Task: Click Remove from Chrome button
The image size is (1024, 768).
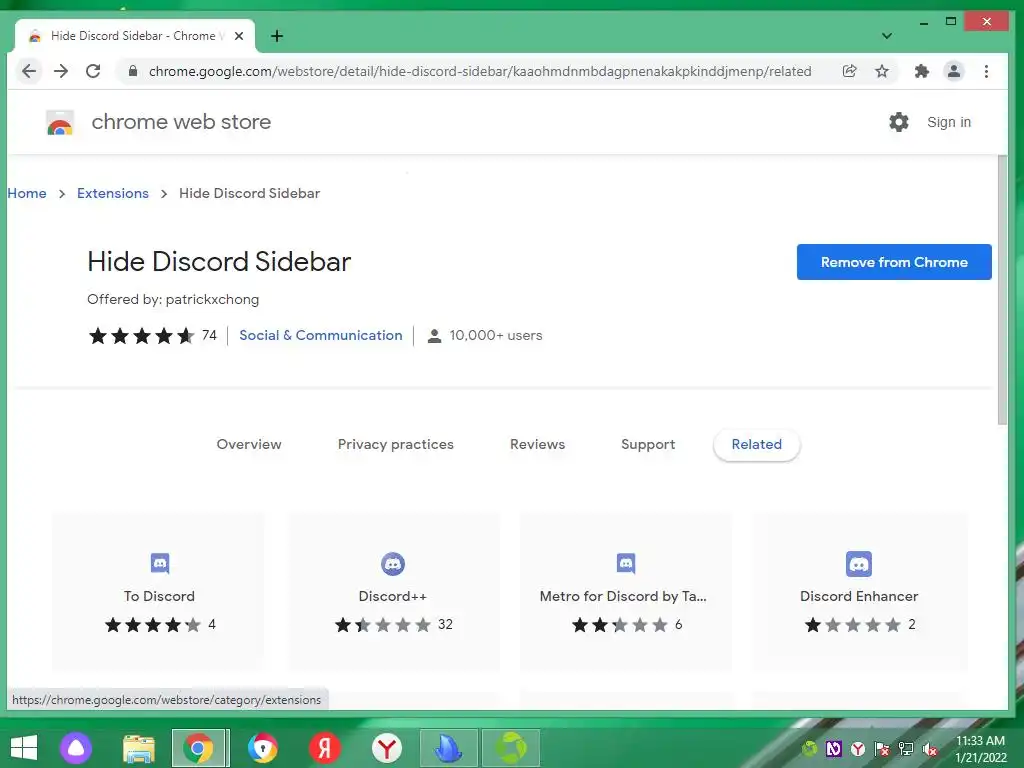Action: pyautogui.click(x=894, y=262)
